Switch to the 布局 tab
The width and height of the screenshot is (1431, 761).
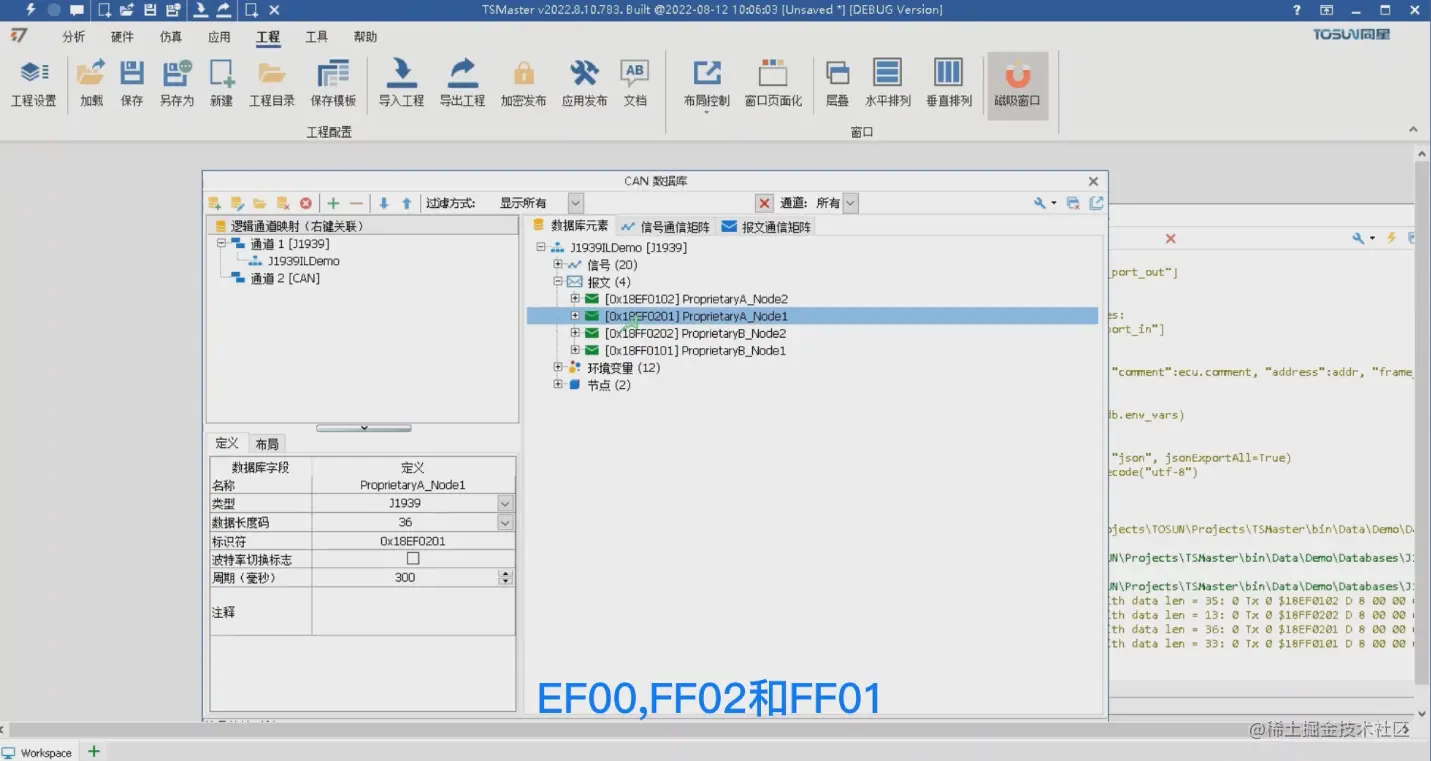[267, 444]
